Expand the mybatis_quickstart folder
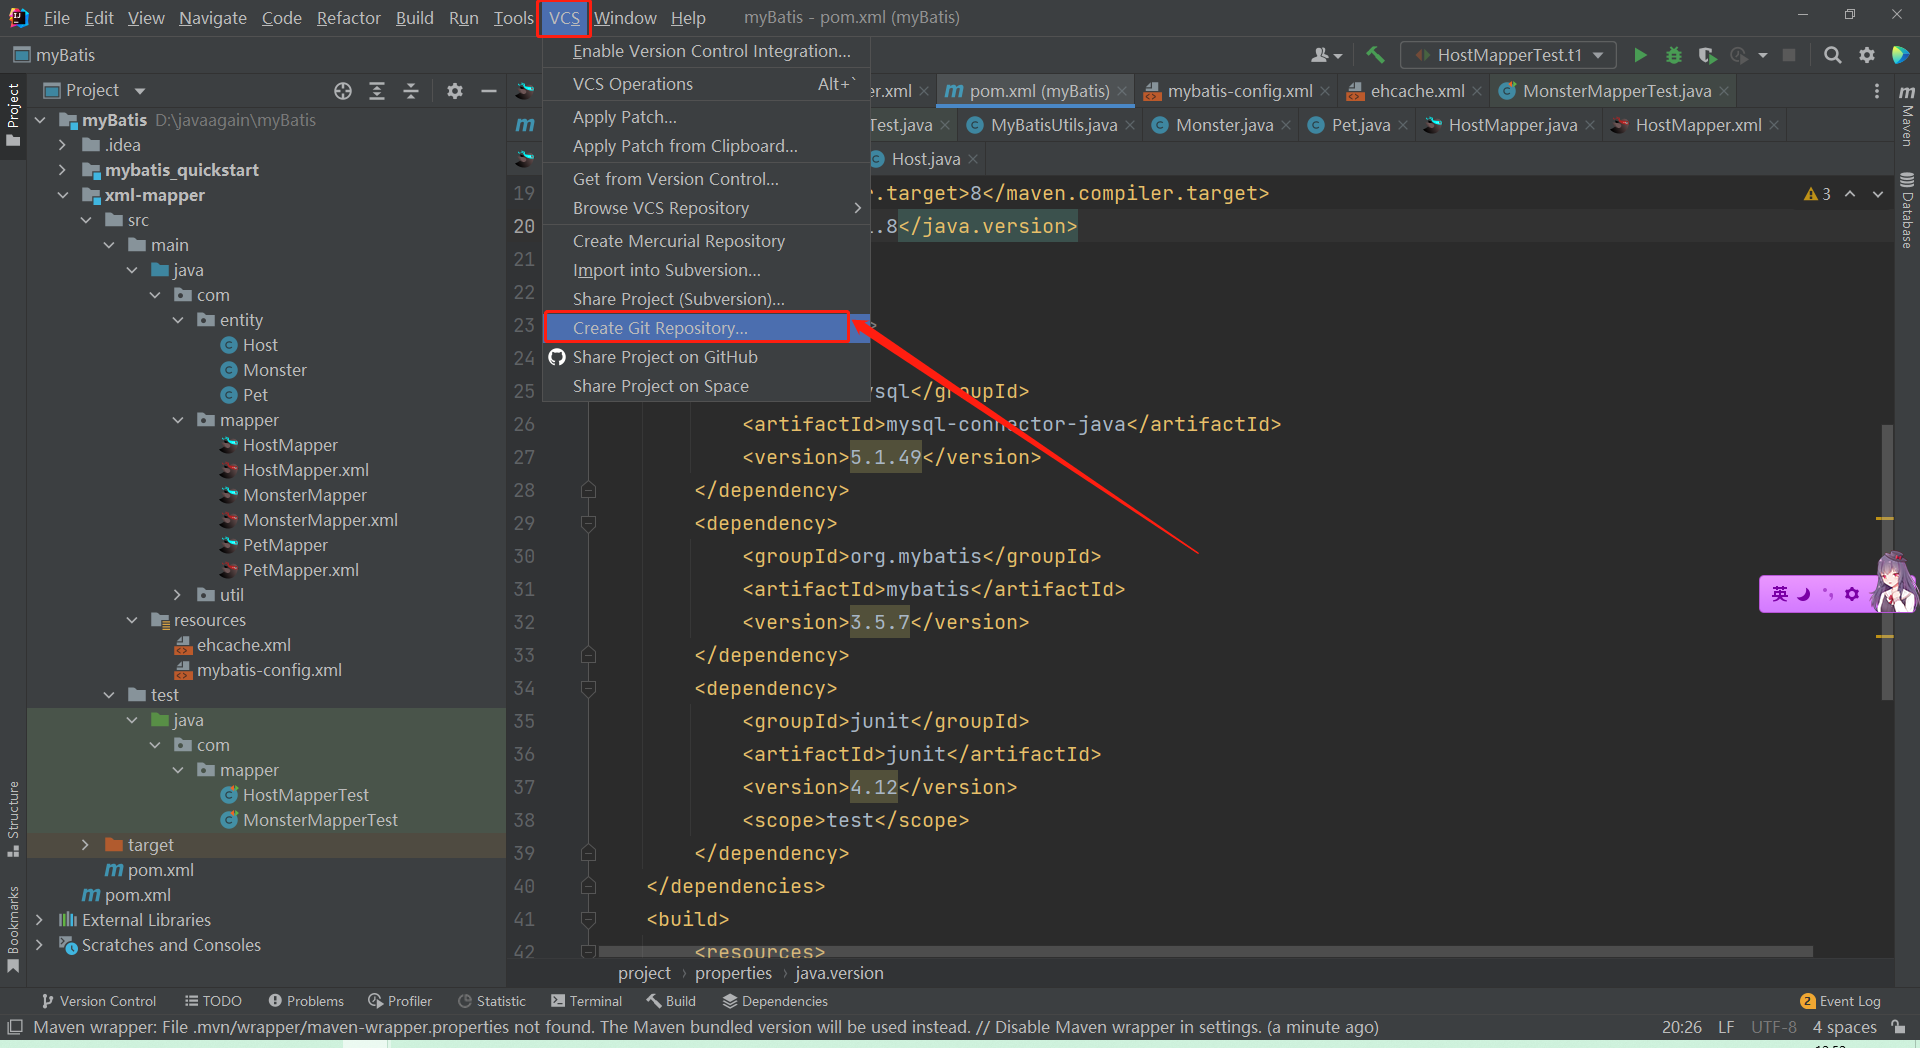This screenshot has width=1920, height=1048. 62,170
